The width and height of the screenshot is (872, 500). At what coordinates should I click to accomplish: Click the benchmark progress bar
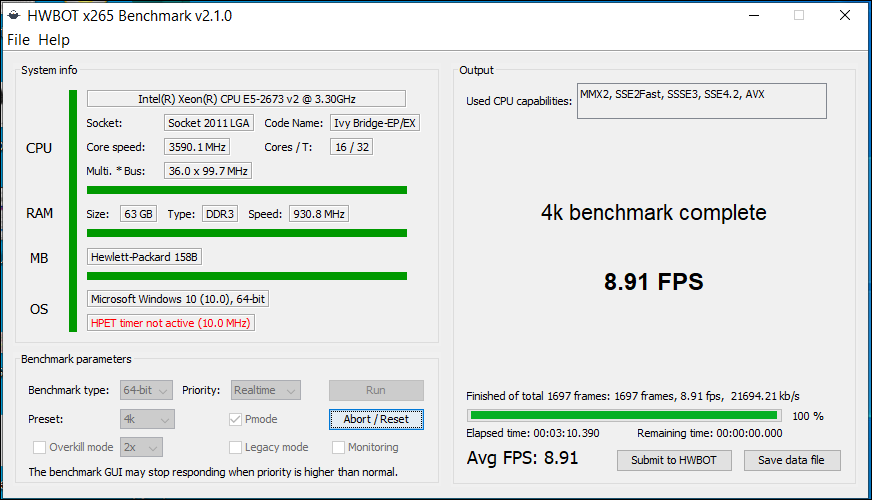[624, 415]
